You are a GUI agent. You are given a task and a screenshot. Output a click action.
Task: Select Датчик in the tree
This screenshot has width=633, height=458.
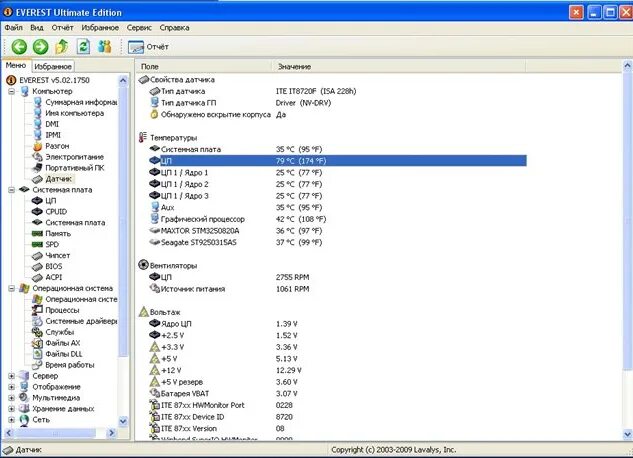click(59, 179)
